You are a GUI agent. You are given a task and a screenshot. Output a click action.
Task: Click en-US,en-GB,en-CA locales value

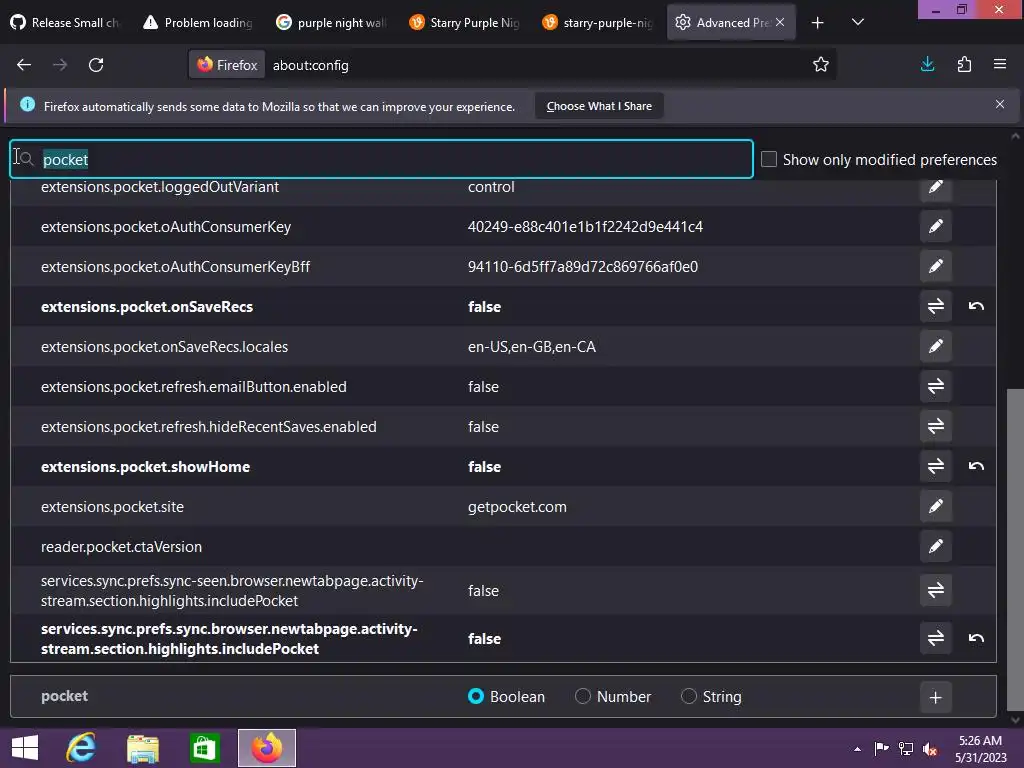[532, 347]
